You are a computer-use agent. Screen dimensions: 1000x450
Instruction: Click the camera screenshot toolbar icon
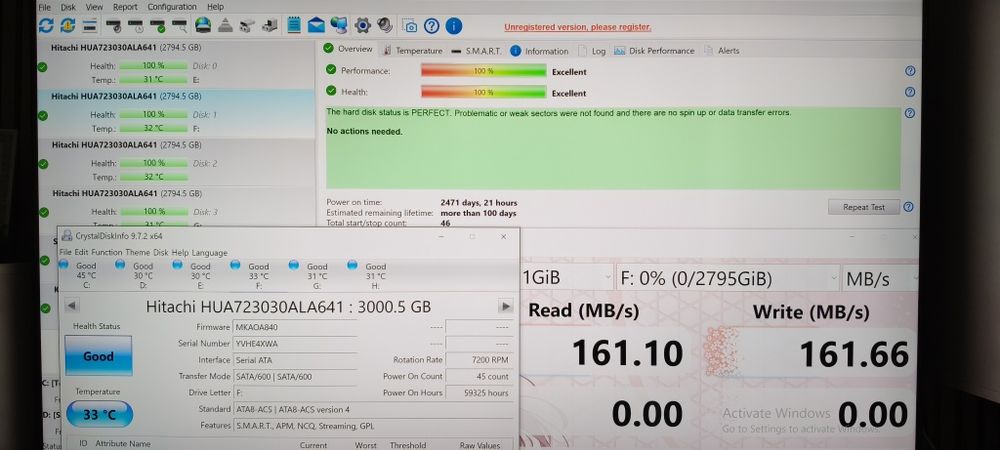[x=411, y=26]
